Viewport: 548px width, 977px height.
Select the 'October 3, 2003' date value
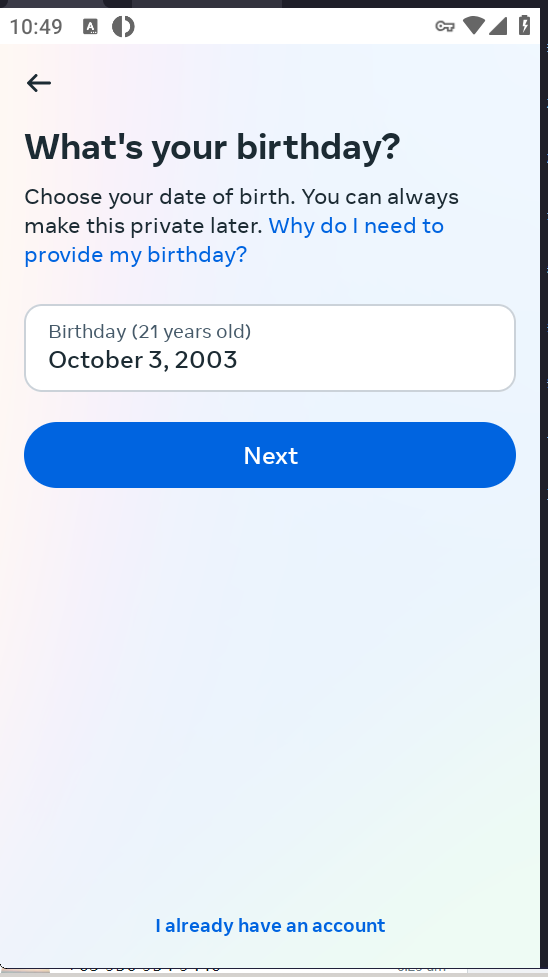point(143,360)
